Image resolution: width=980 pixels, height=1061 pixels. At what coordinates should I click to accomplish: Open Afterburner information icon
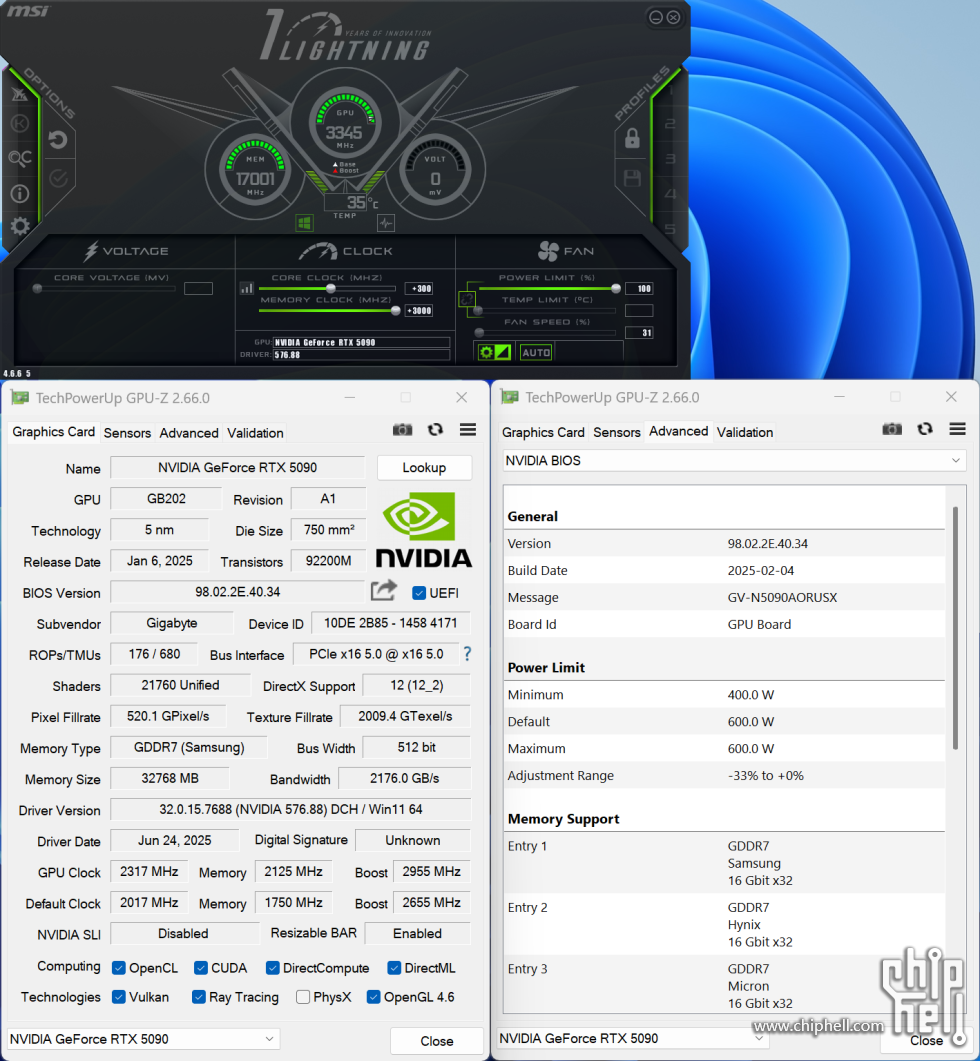[x=20, y=194]
